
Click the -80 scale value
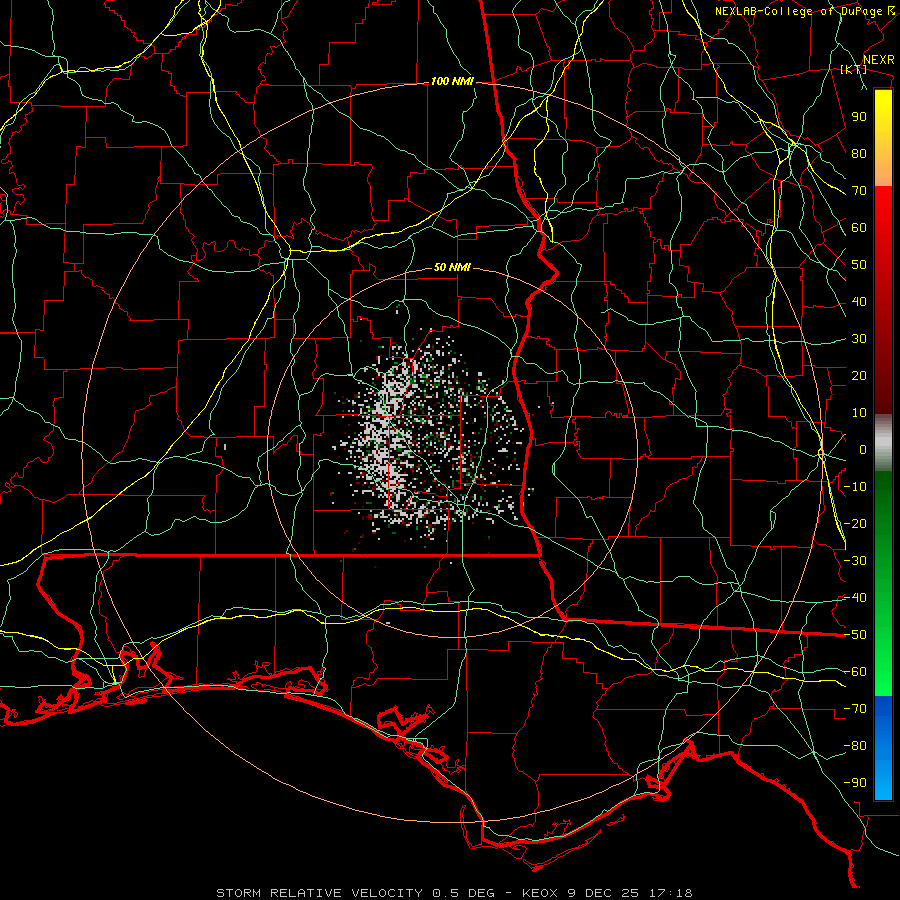tap(855, 746)
